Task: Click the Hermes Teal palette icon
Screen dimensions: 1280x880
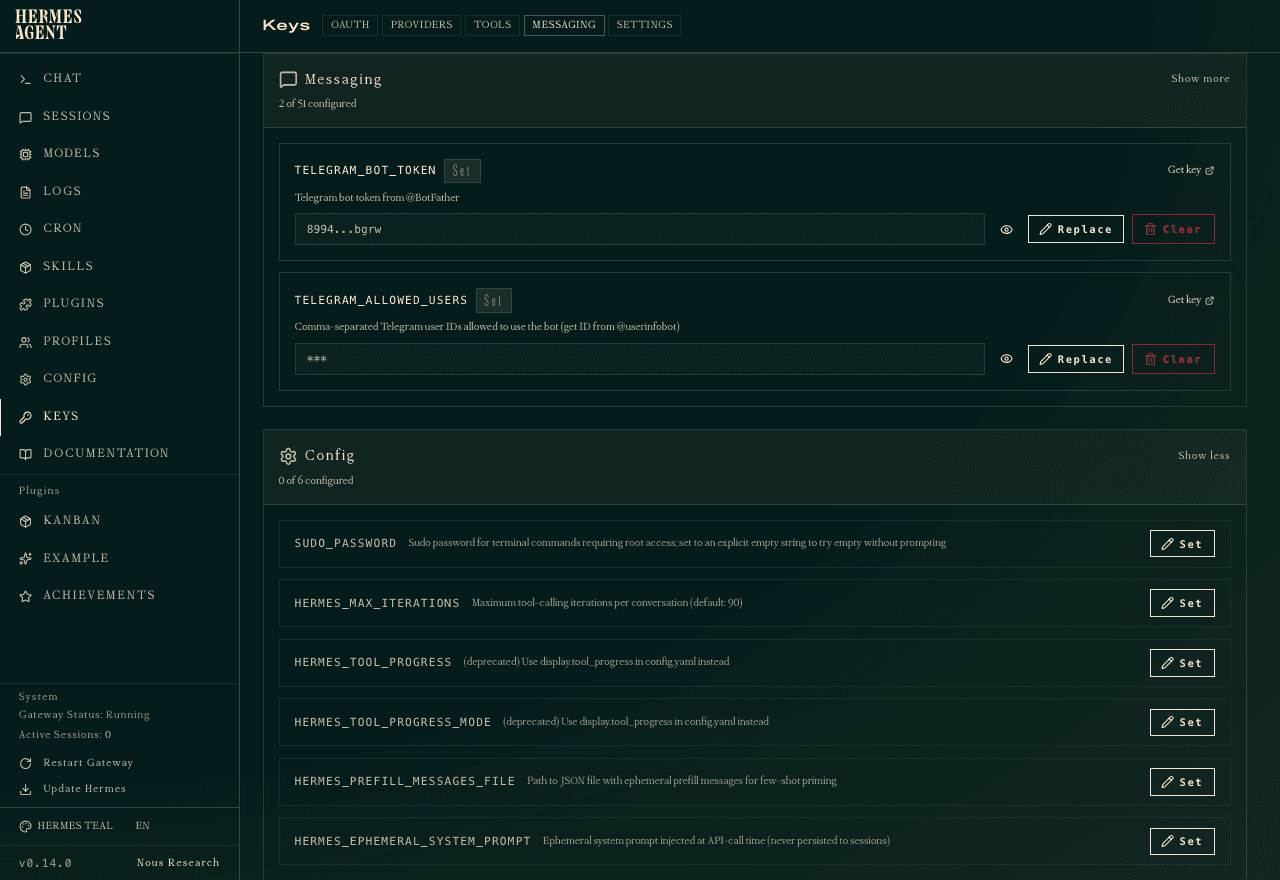Action: (x=25, y=826)
